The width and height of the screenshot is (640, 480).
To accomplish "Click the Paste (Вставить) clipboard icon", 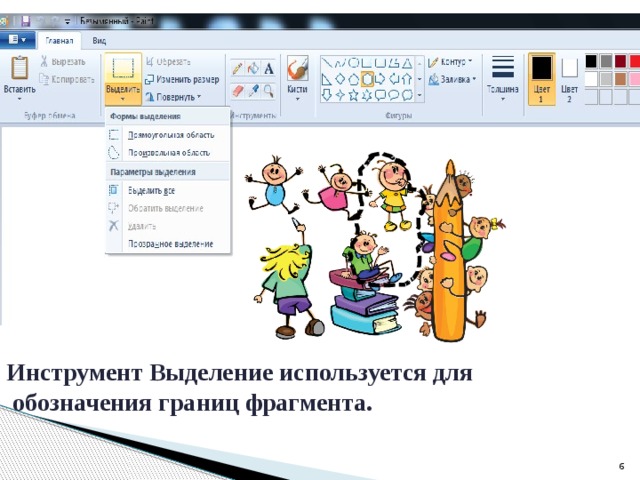I will point(20,68).
